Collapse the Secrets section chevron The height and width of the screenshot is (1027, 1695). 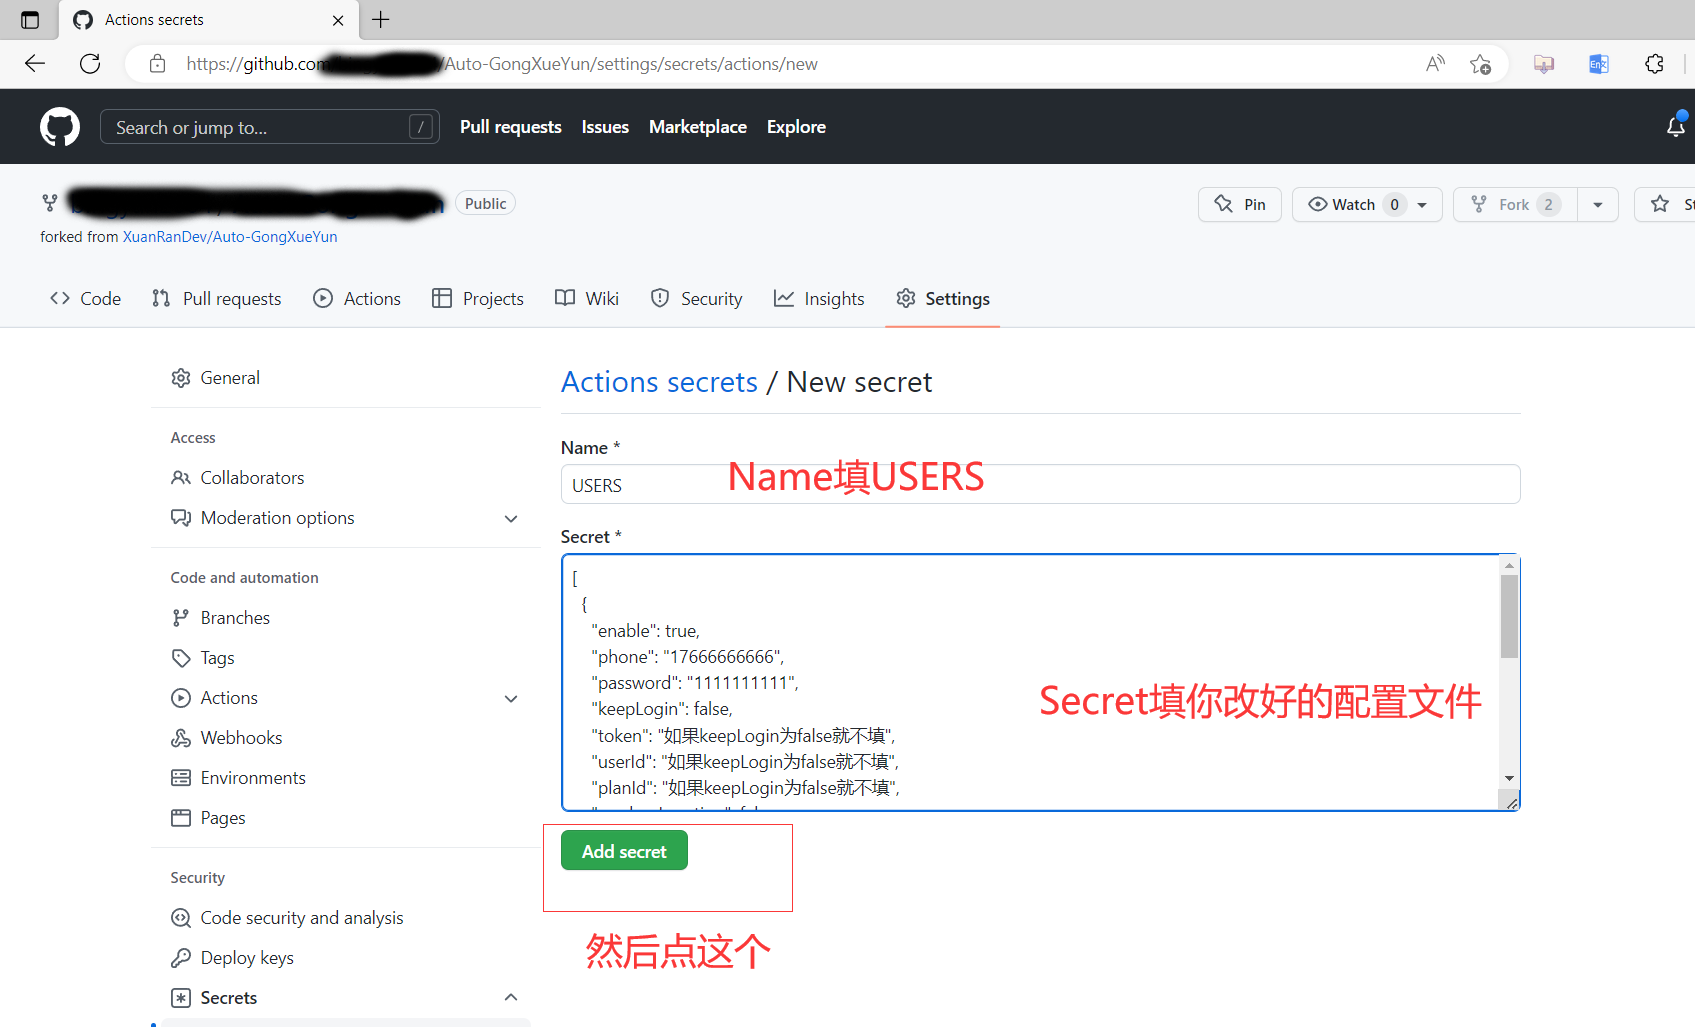pyautogui.click(x=511, y=998)
